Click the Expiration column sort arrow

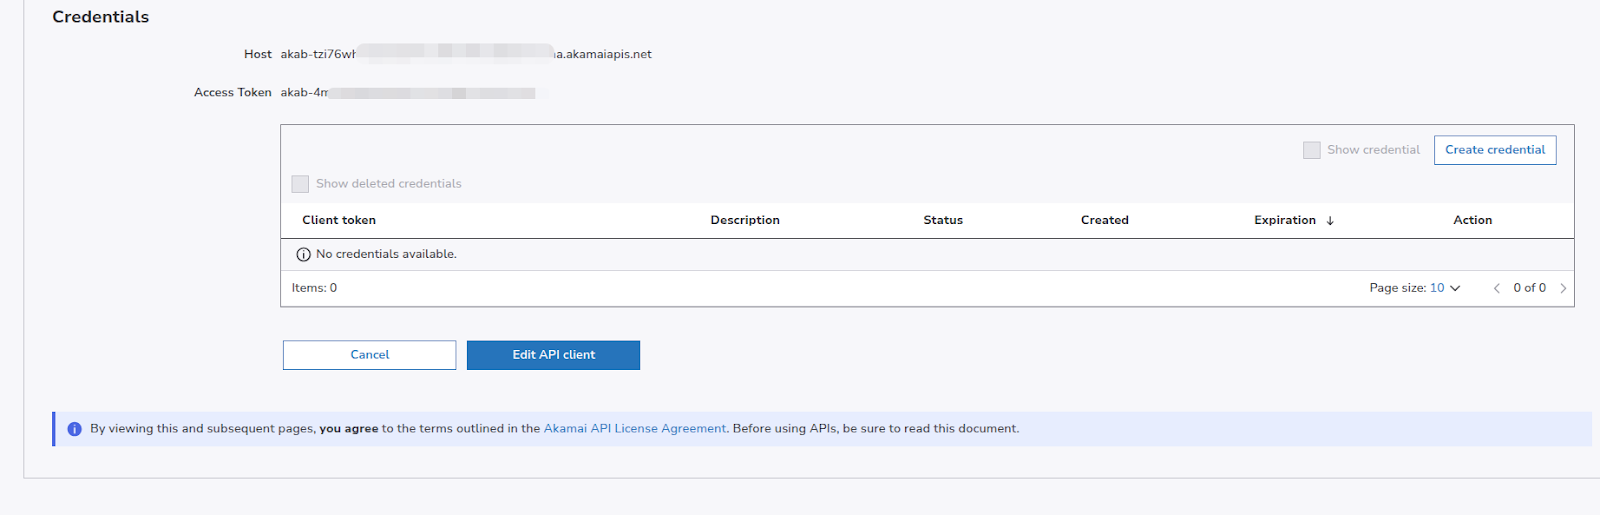click(x=1329, y=221)
